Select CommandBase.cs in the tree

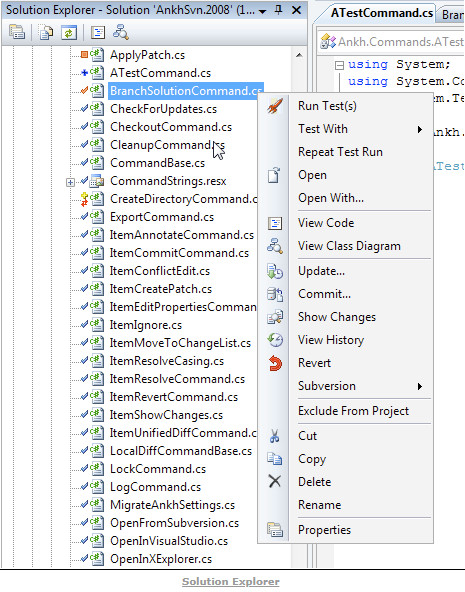click(157, 163)
